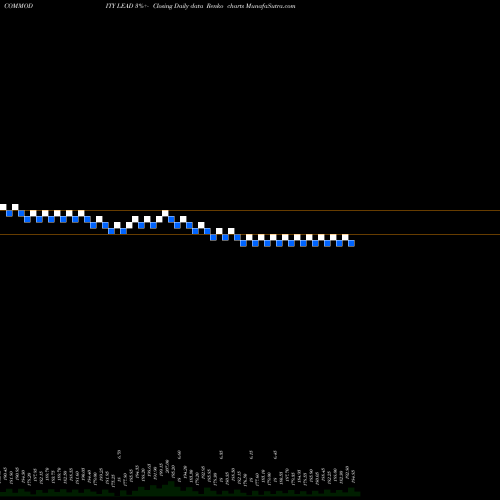
Task: Click the MunafaSutra.com text in the header
Action: (x=270, y=6)
